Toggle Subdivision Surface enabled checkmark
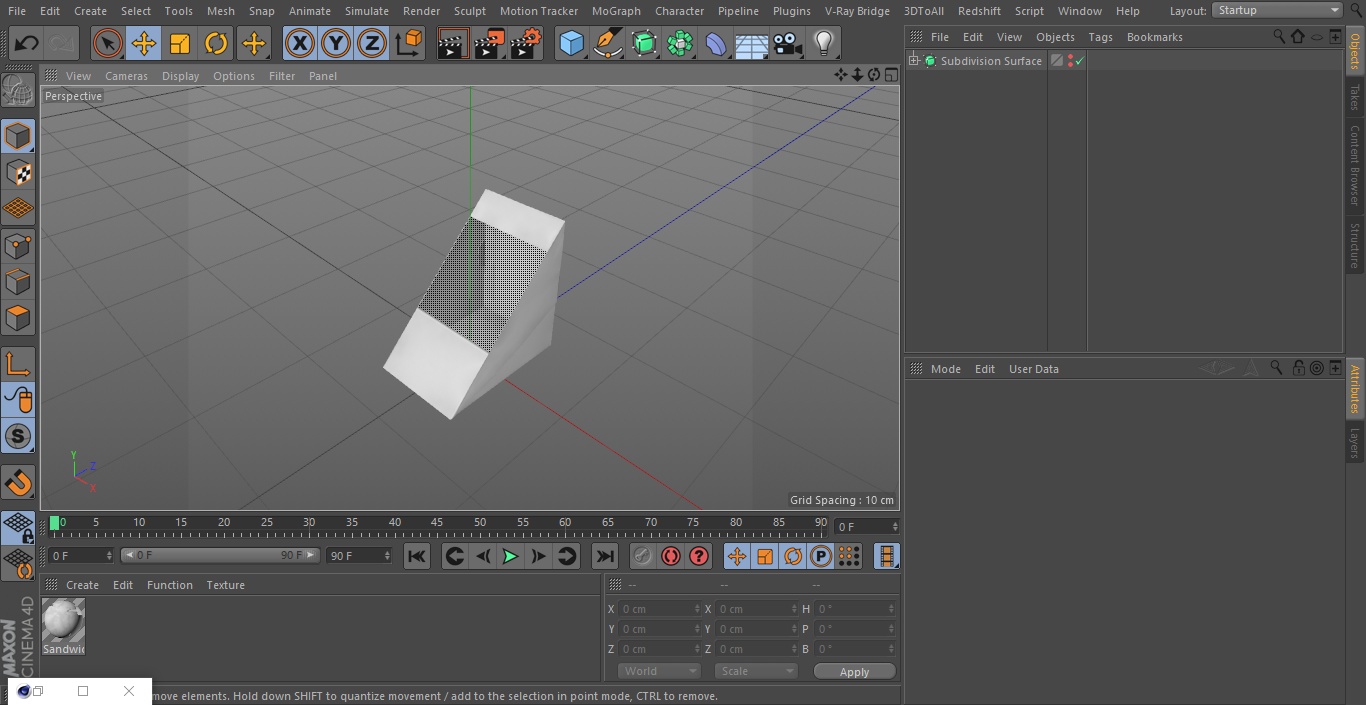1366x705 pixels. pyautogui.click(x=1080, y=61)
